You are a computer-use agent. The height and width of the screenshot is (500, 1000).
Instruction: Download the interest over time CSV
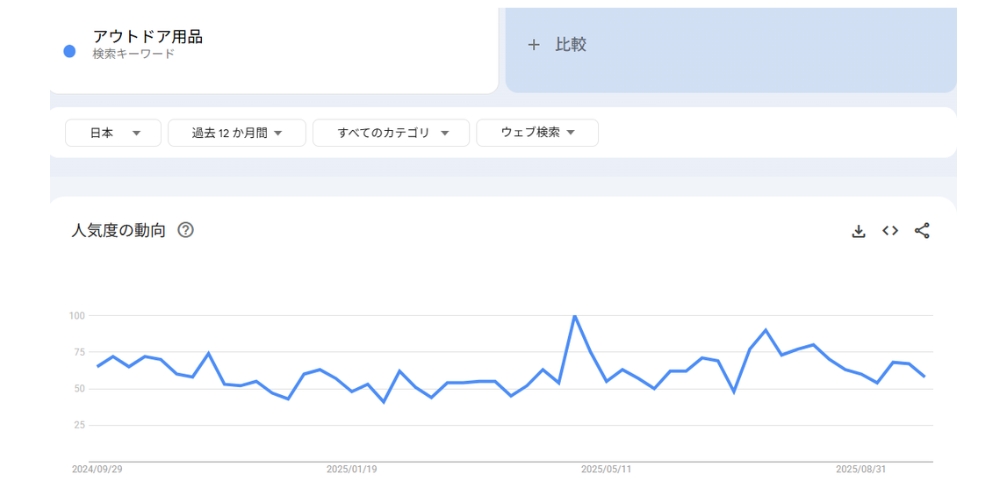tap(858, 231)
